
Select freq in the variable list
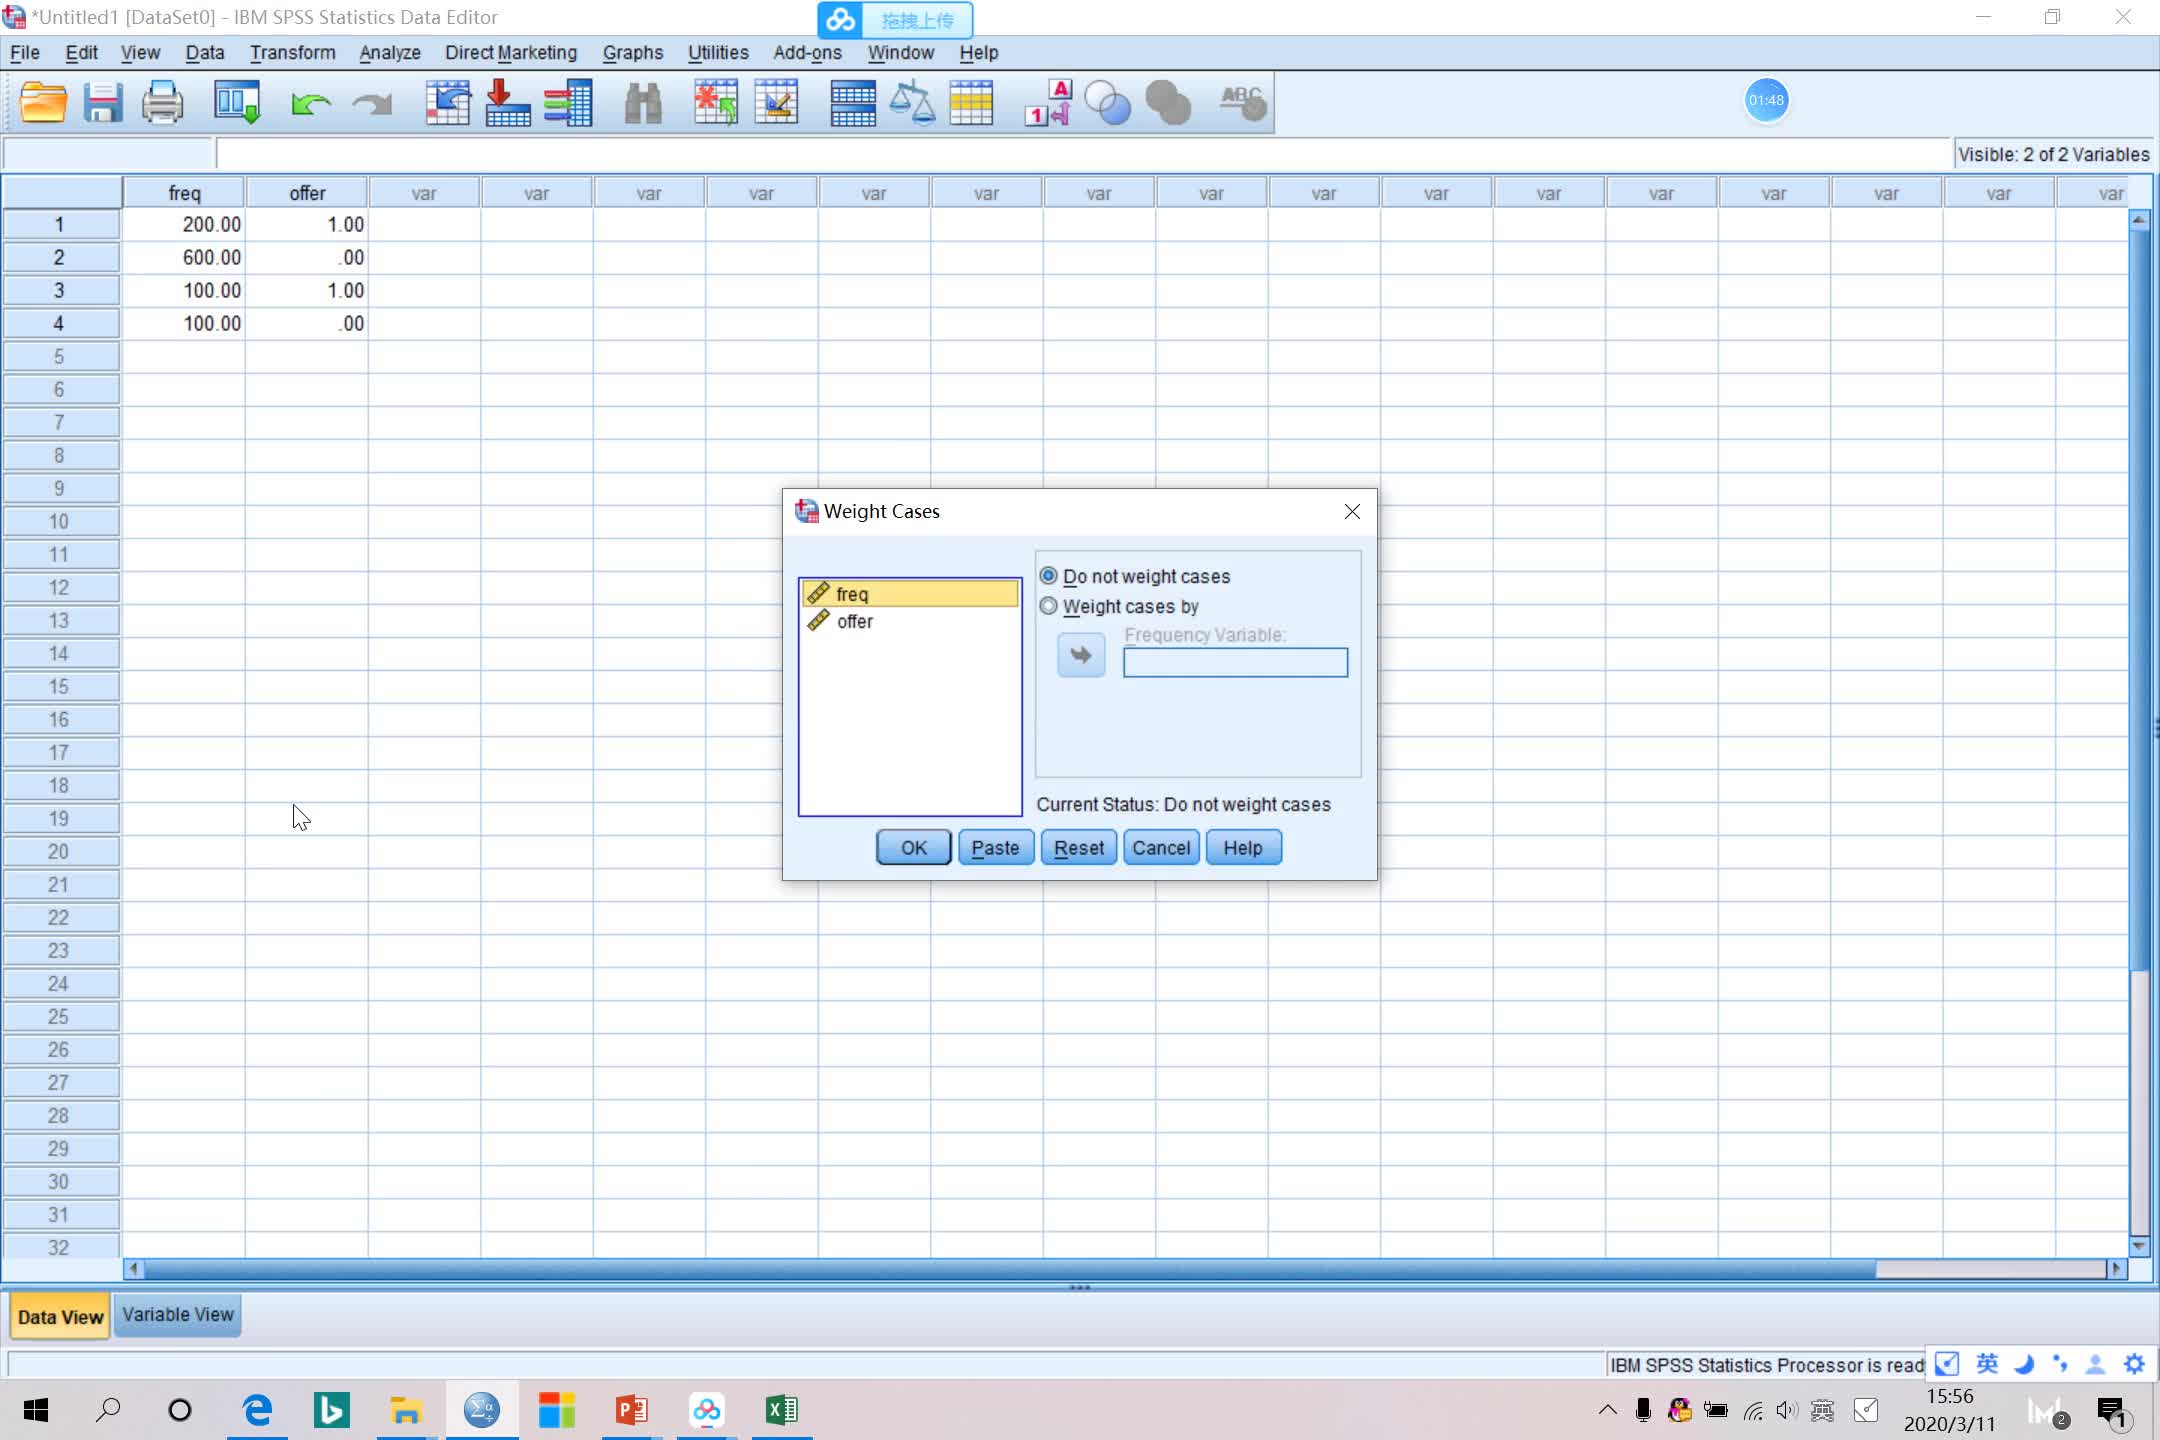(910, 594)
